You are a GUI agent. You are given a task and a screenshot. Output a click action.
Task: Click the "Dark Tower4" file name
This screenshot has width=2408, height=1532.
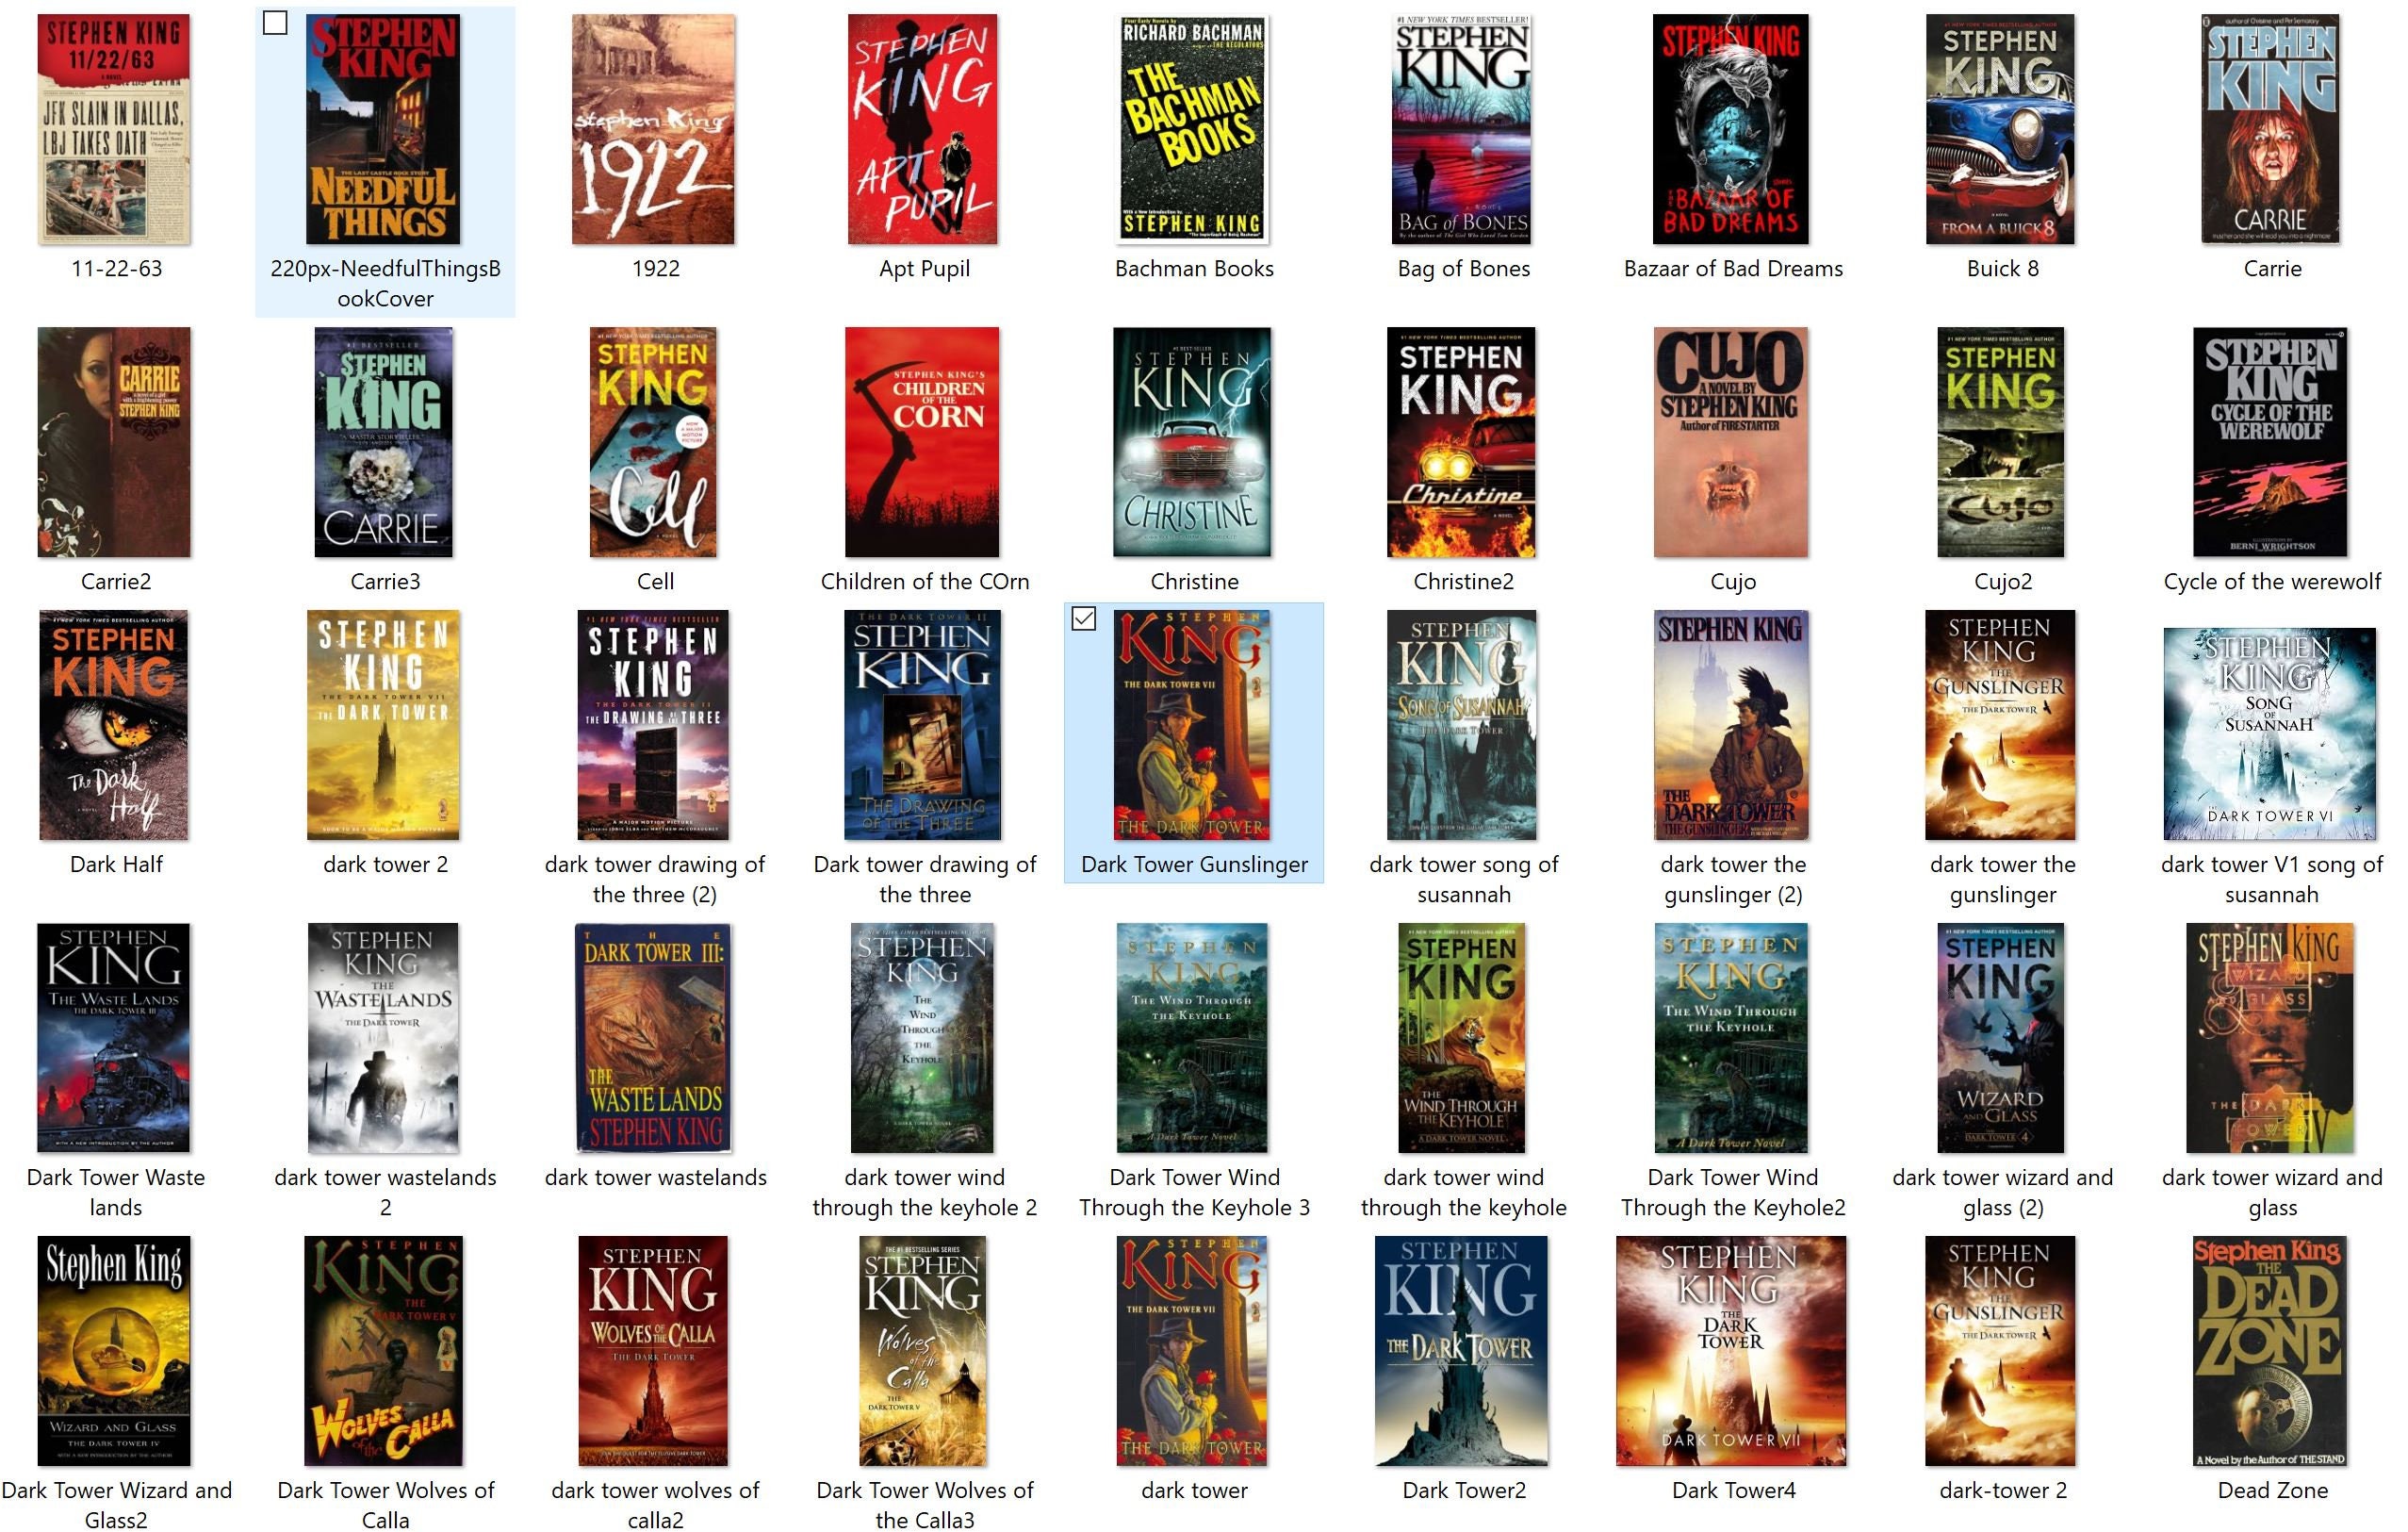tap(1733, 1491)
